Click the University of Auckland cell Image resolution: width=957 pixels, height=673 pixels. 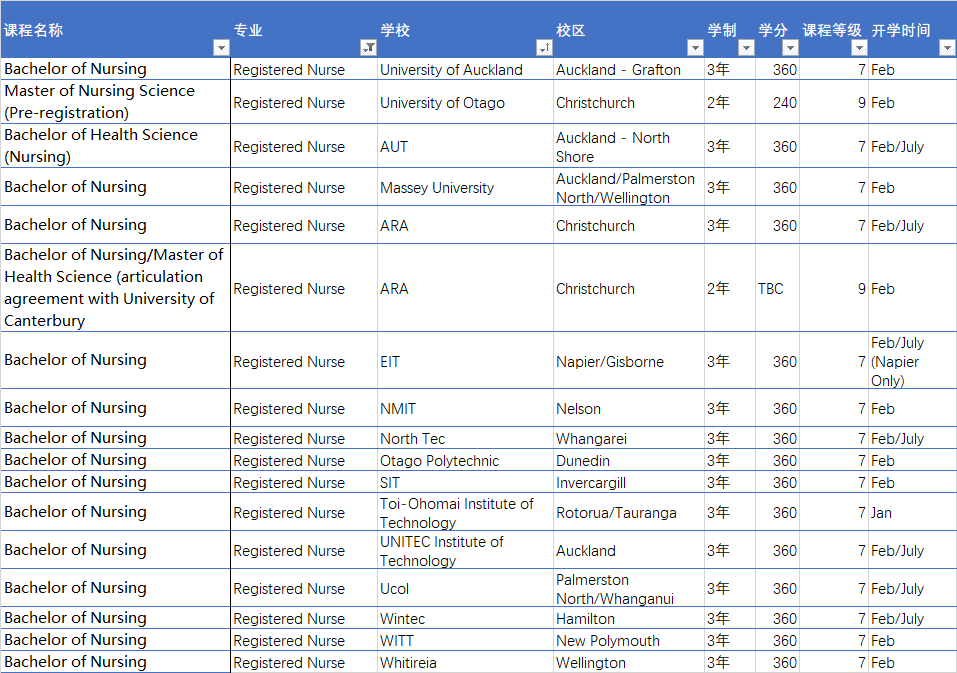[x=465, y=70]
